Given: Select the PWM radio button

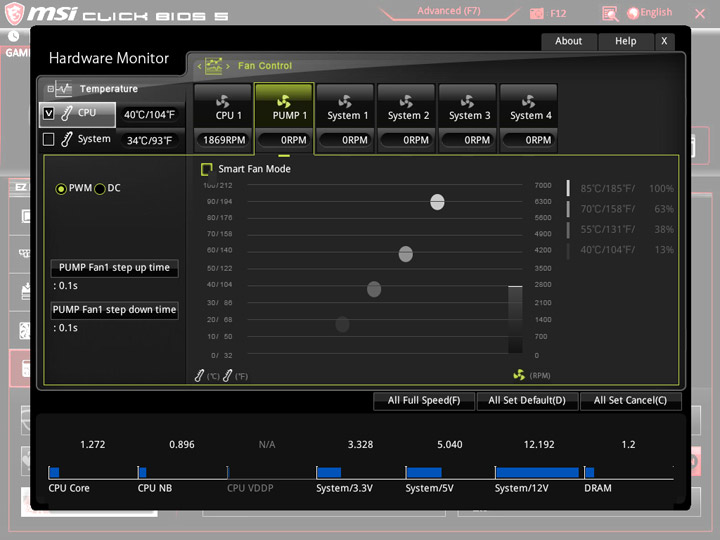Looking at the screenshot, I should 61,189.
